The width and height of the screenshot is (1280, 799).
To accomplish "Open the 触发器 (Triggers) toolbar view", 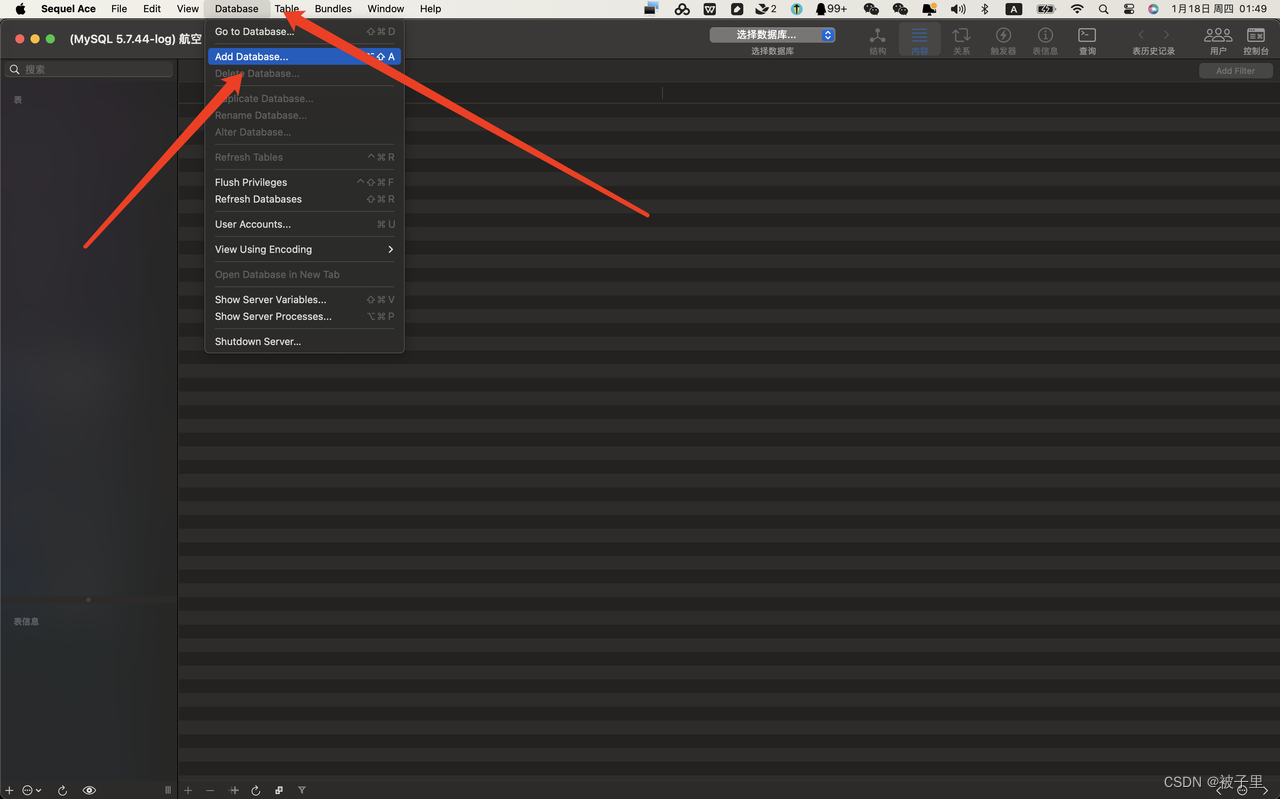I will point(1003,40).
